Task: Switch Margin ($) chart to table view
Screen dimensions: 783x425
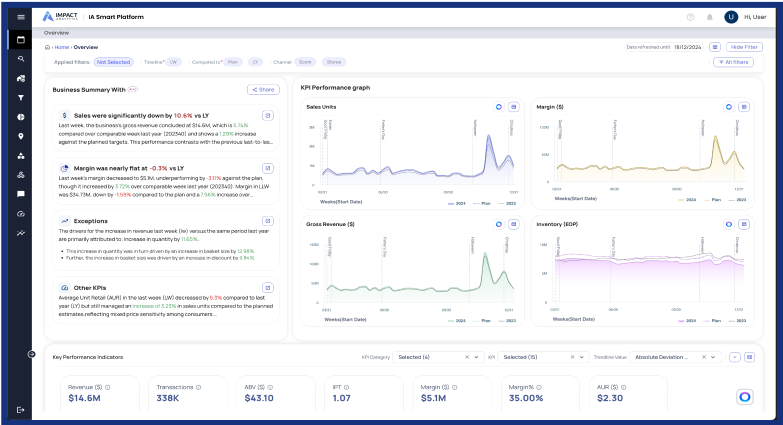Action: [x=743, y=107]
